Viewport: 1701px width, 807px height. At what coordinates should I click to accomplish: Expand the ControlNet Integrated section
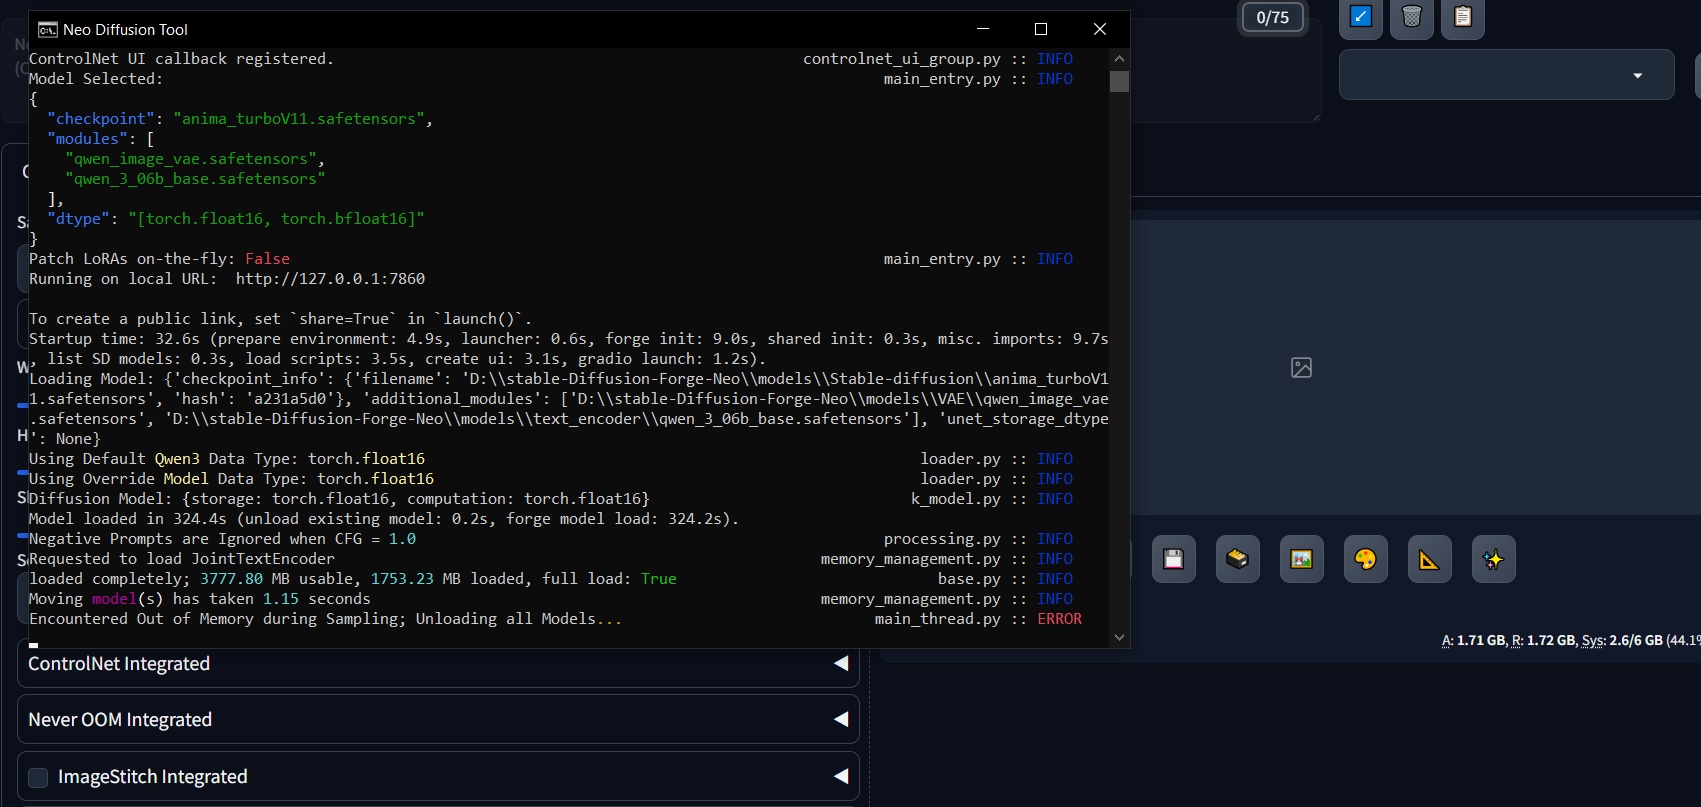point(438,663)
